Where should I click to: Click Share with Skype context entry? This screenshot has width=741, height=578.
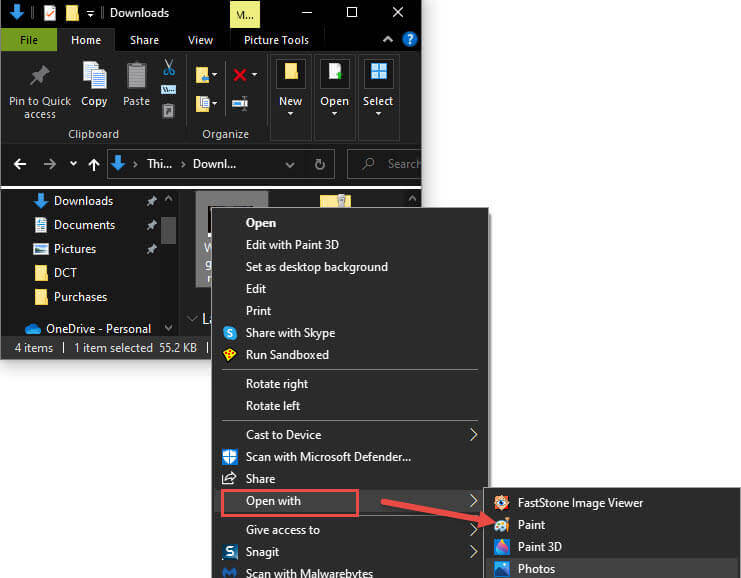pyautogui.click(x=350, y=333)
